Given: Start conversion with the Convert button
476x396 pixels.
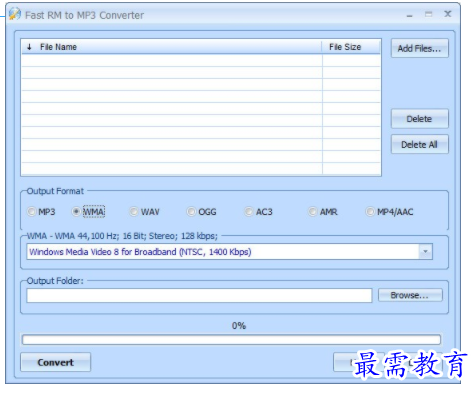Looking at the screenshot, I should (x=55, y=362).
